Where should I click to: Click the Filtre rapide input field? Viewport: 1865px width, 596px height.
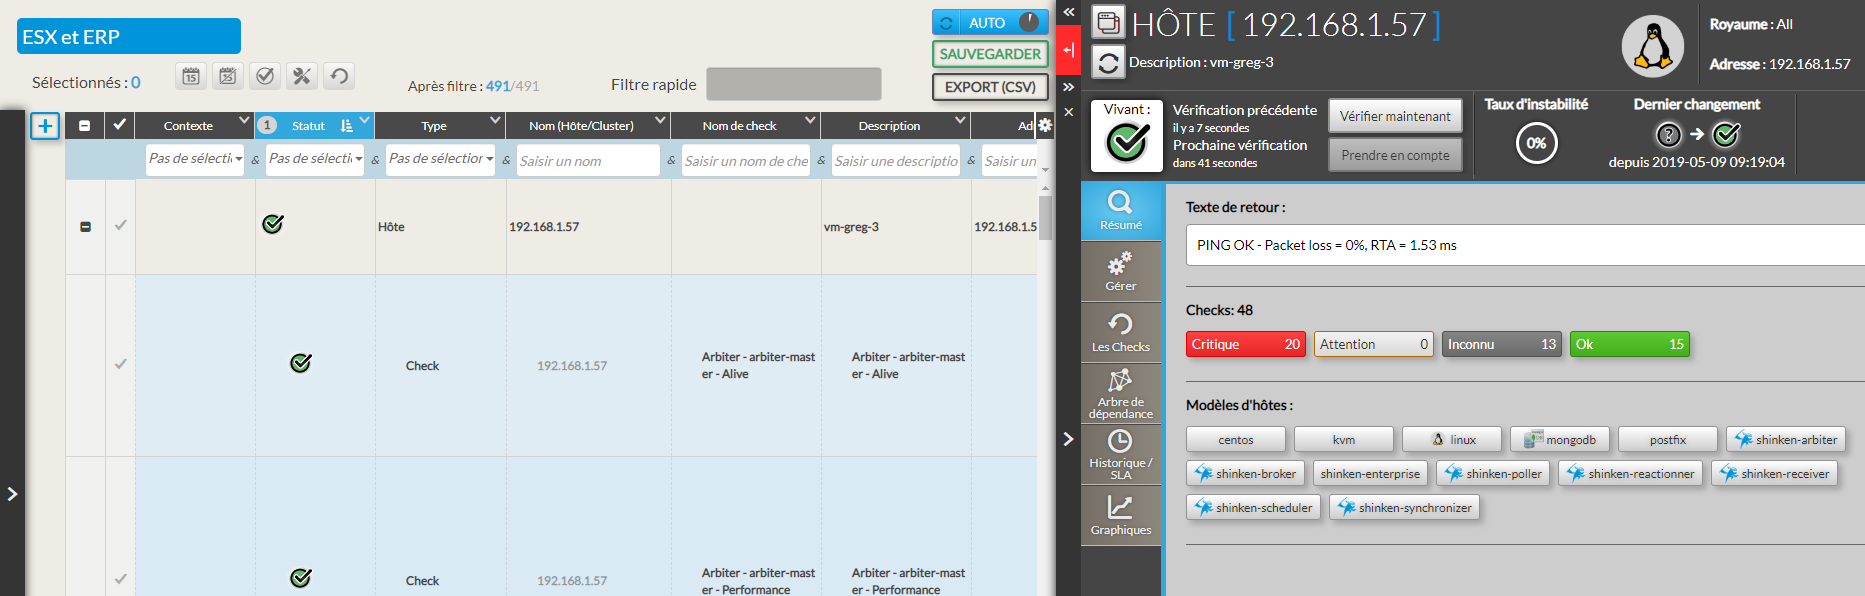794,84
